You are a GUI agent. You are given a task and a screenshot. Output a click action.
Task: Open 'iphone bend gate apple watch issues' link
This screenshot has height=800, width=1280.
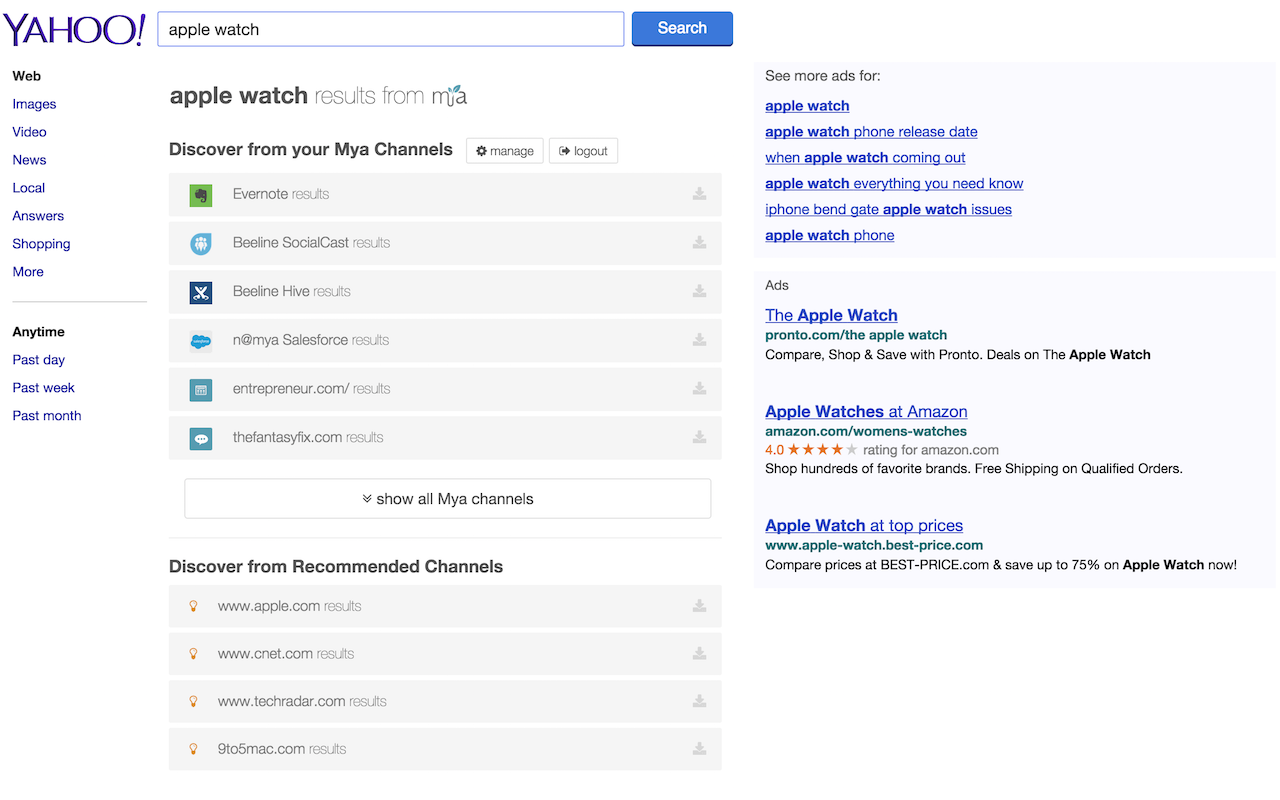click(888, 210)
